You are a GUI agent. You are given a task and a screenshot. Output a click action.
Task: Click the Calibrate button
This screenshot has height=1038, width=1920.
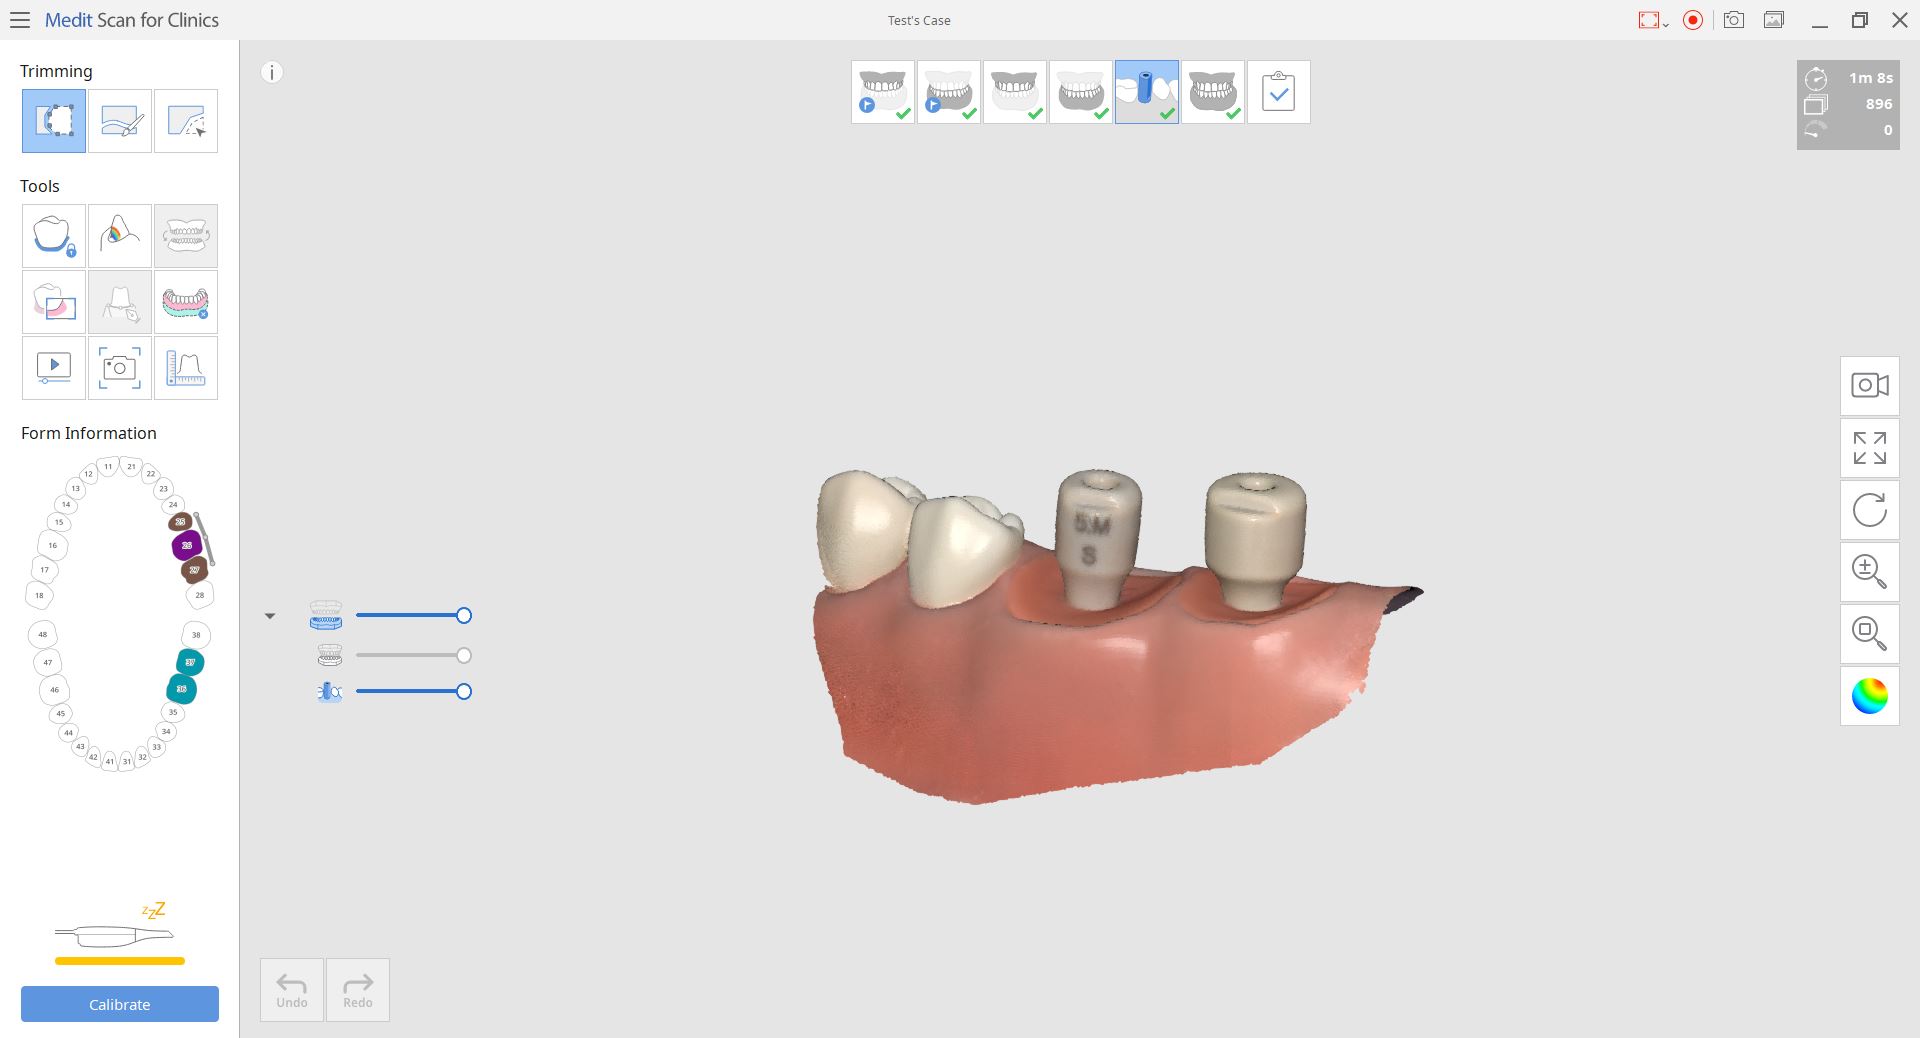click(x=119, y=1004)
